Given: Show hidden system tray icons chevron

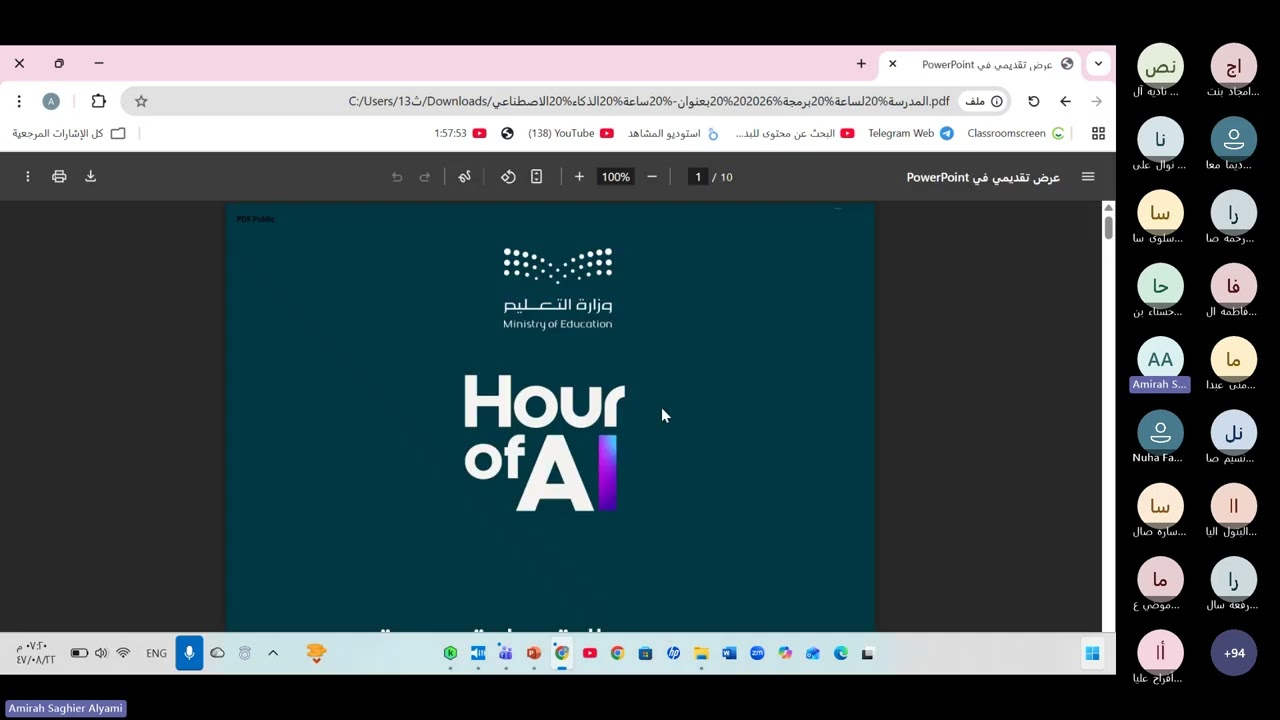Looking at the screenshot, I should 273,653.
